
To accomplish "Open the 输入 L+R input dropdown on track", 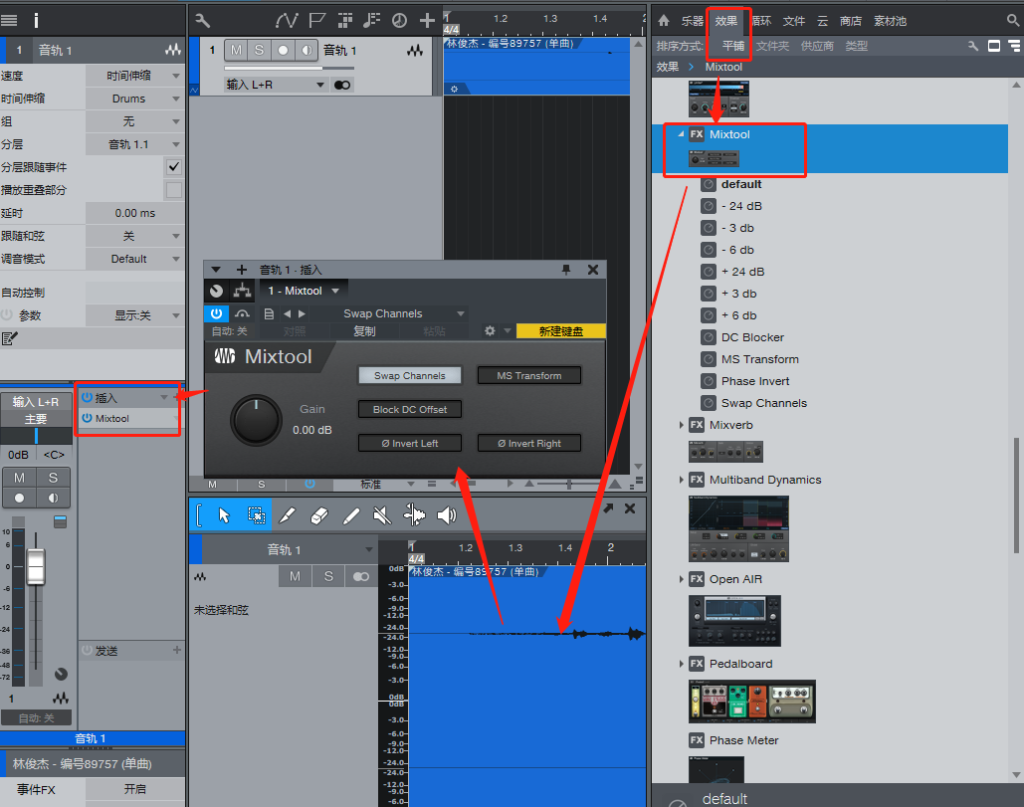I will coord(275,85).
